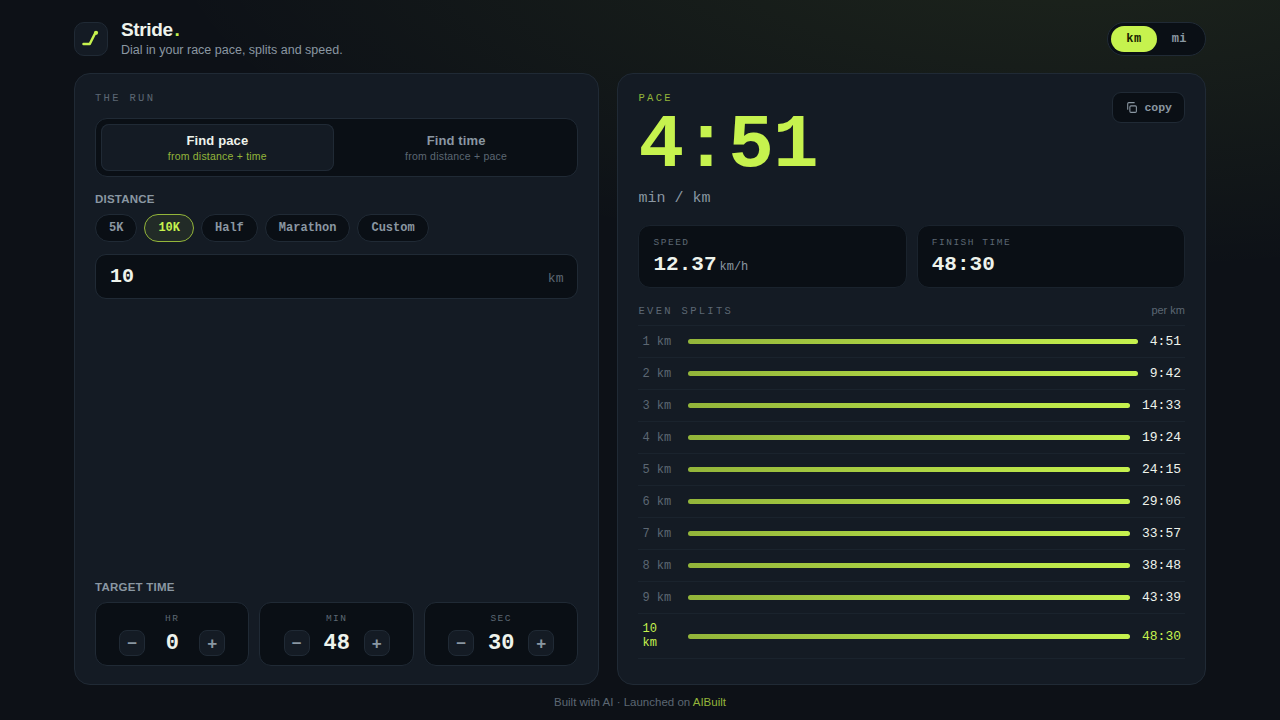Decrease the HR value

tap(132, 643)
